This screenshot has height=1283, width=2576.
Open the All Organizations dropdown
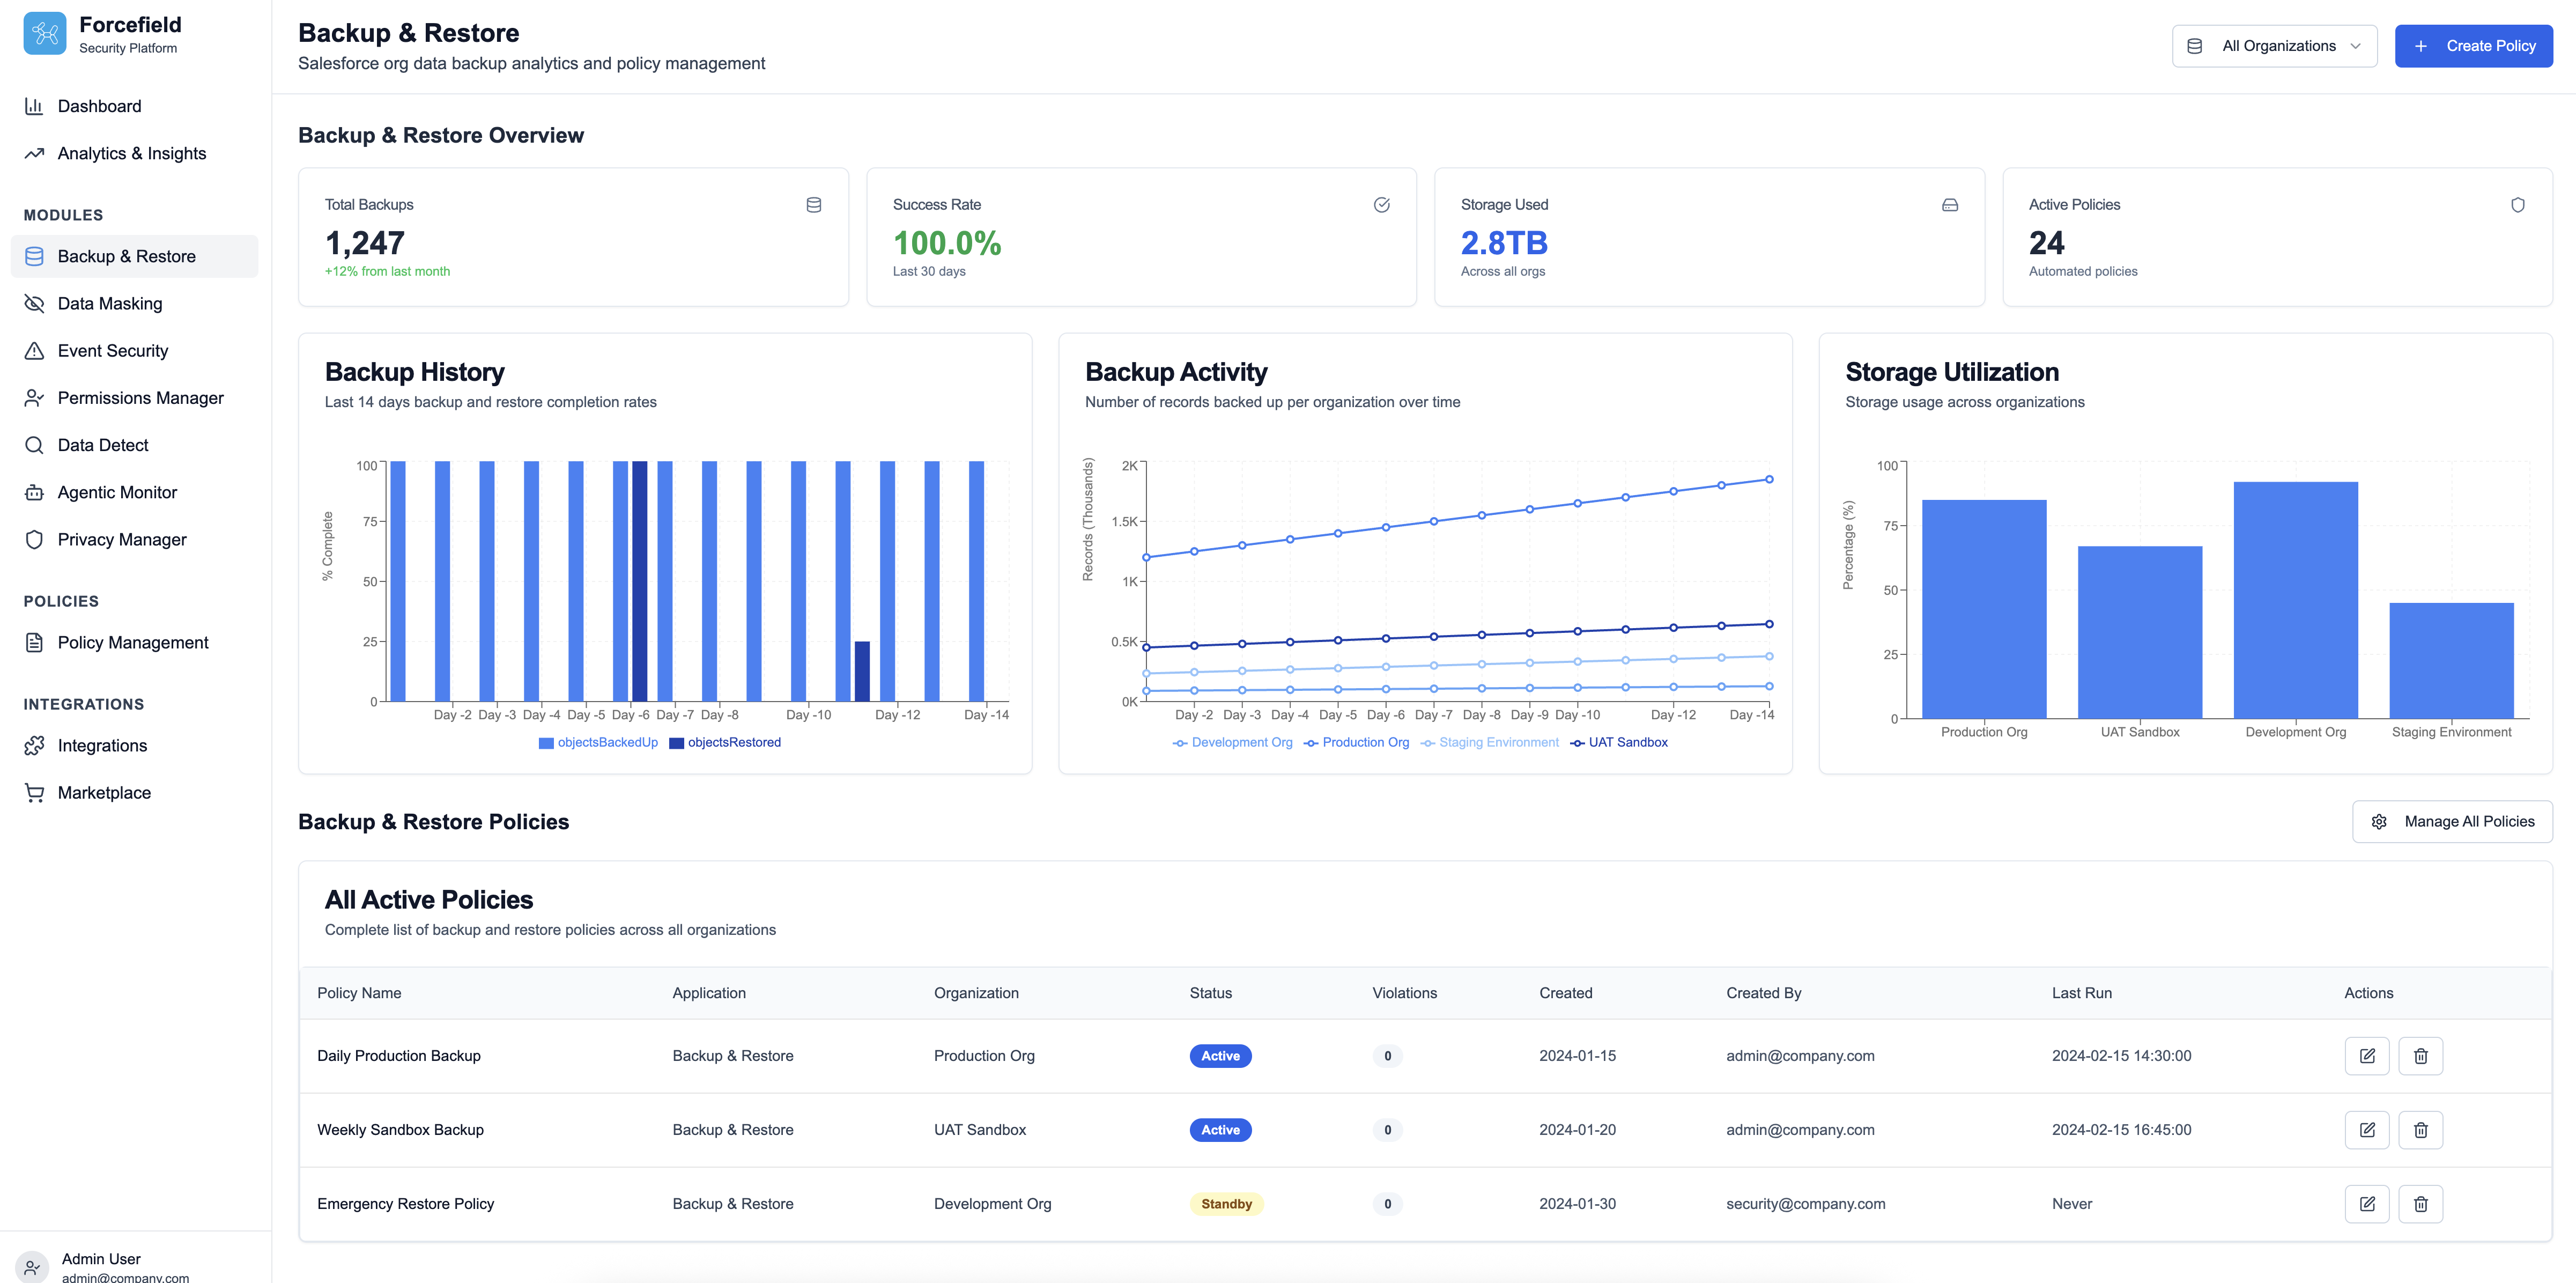[x=2274, y=46]
